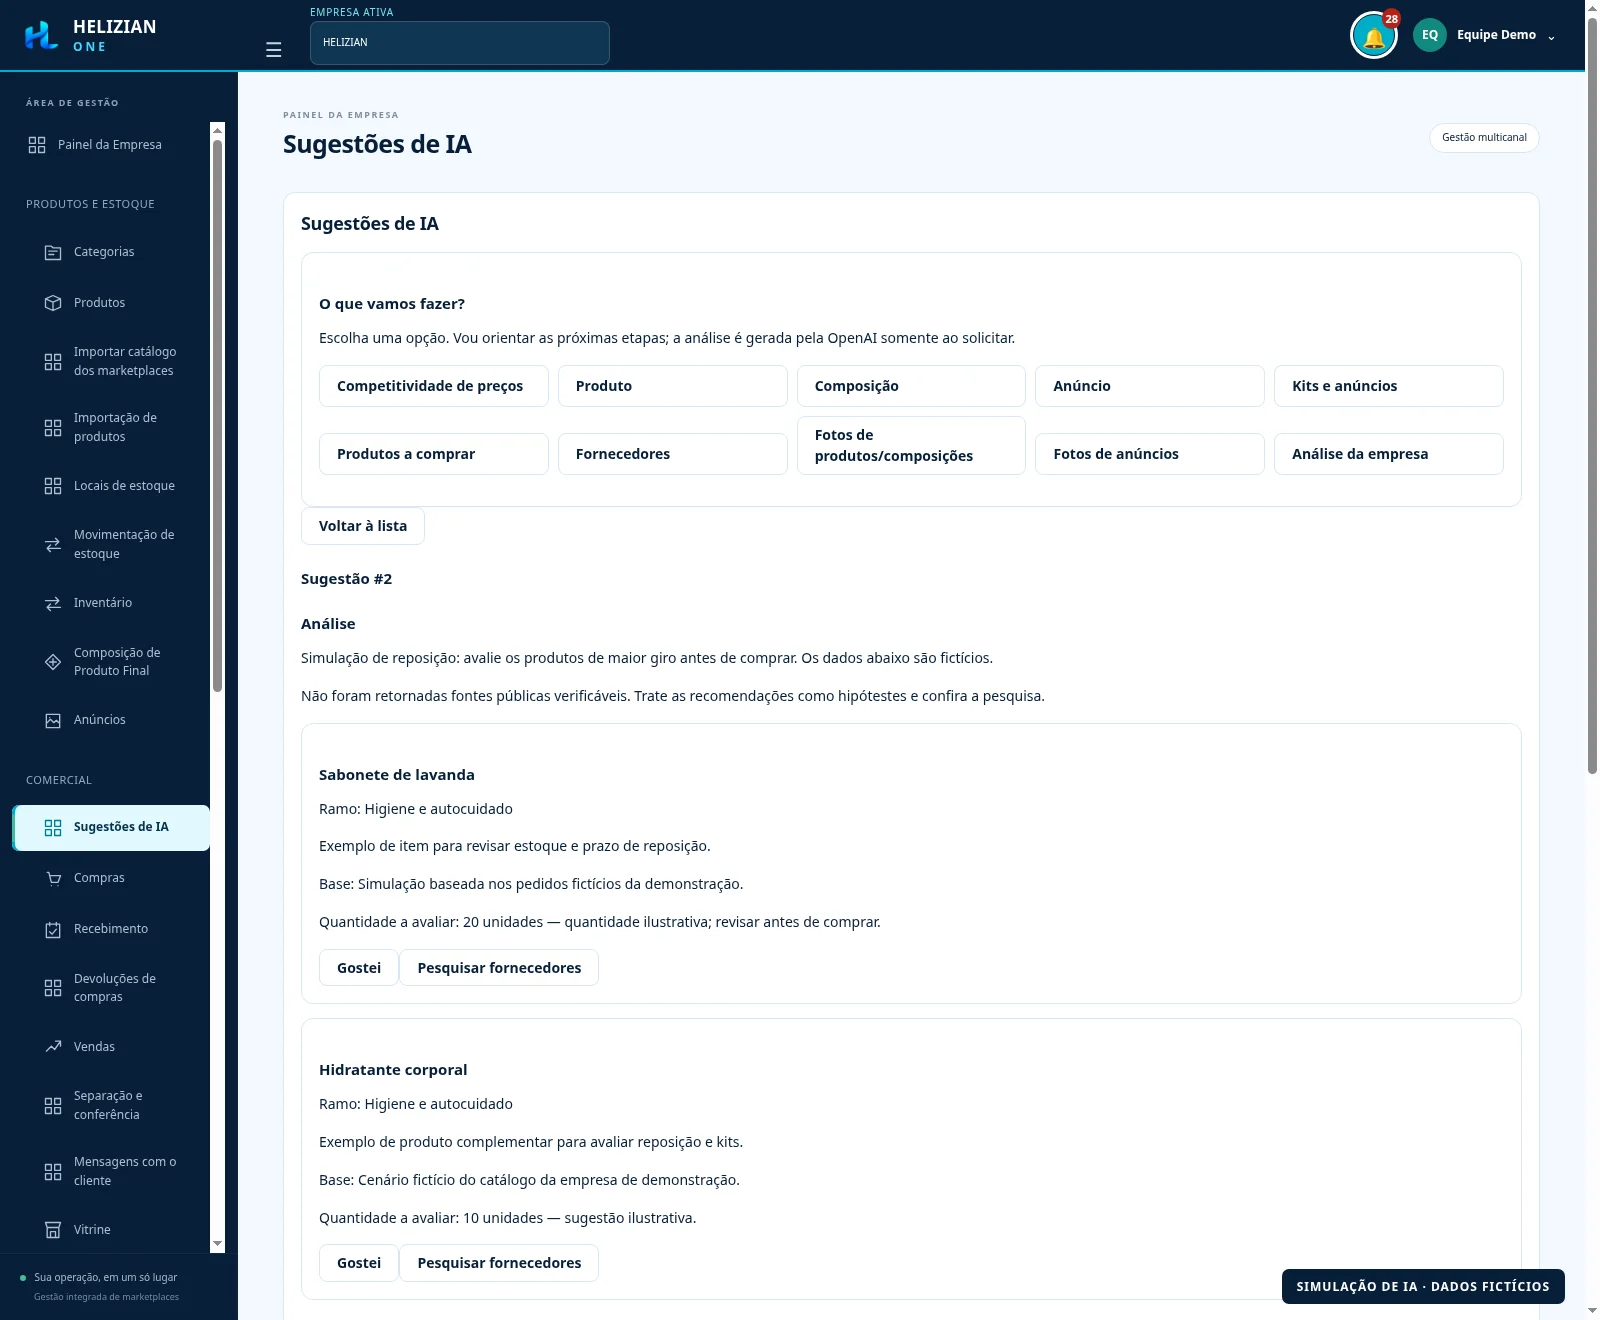Screen dimensions: 1600x1320
Task: Click Gostei for Hidratante corporal
Action: [359, 1263]
